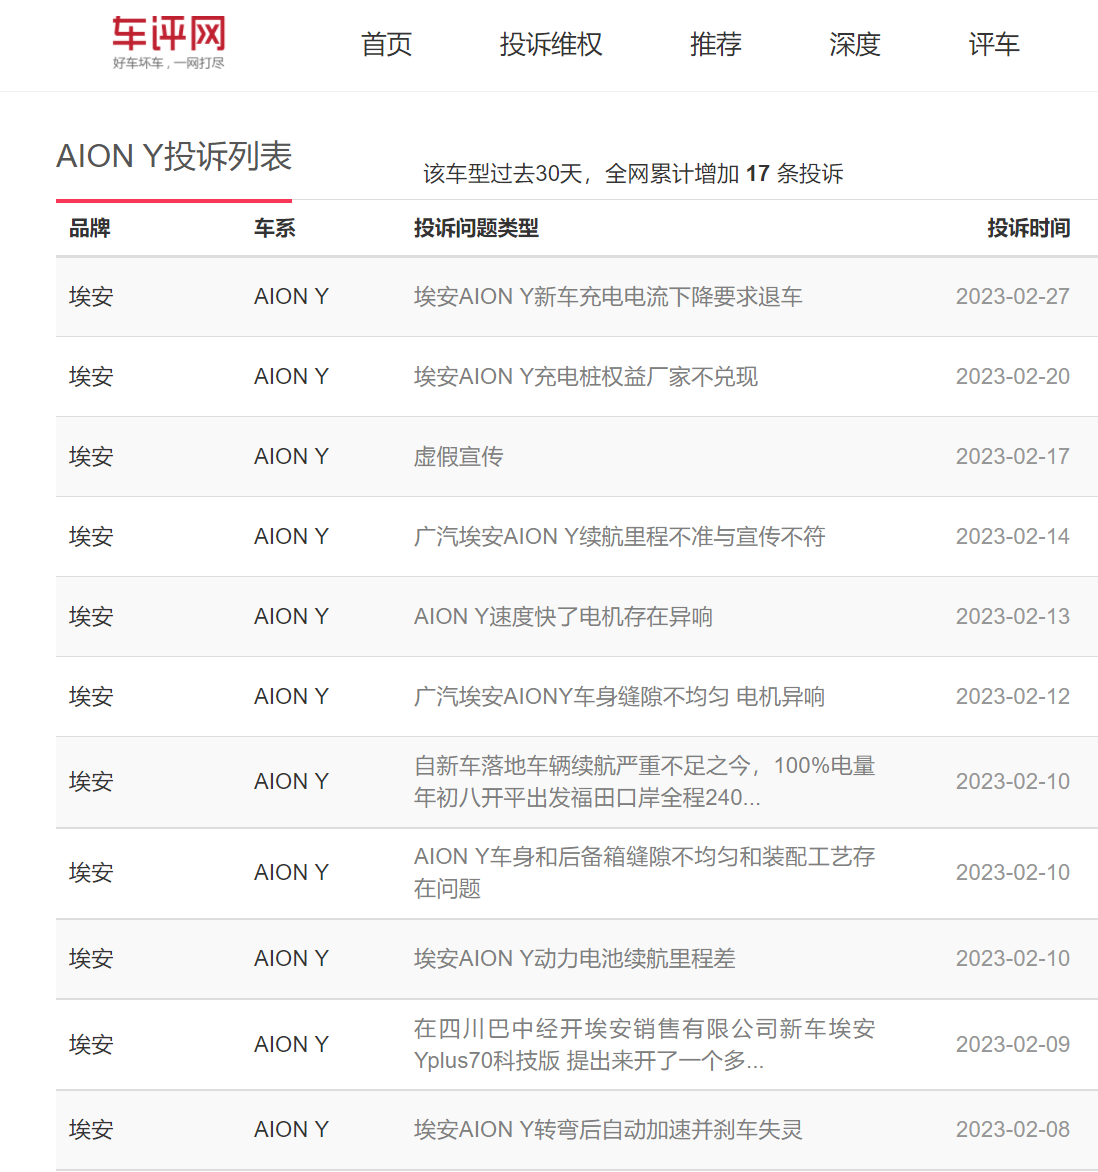Click the date 2023-02-20
Image resolution: width=1098 pixels, height=1172 pixels.
(x=1013, y=377)
